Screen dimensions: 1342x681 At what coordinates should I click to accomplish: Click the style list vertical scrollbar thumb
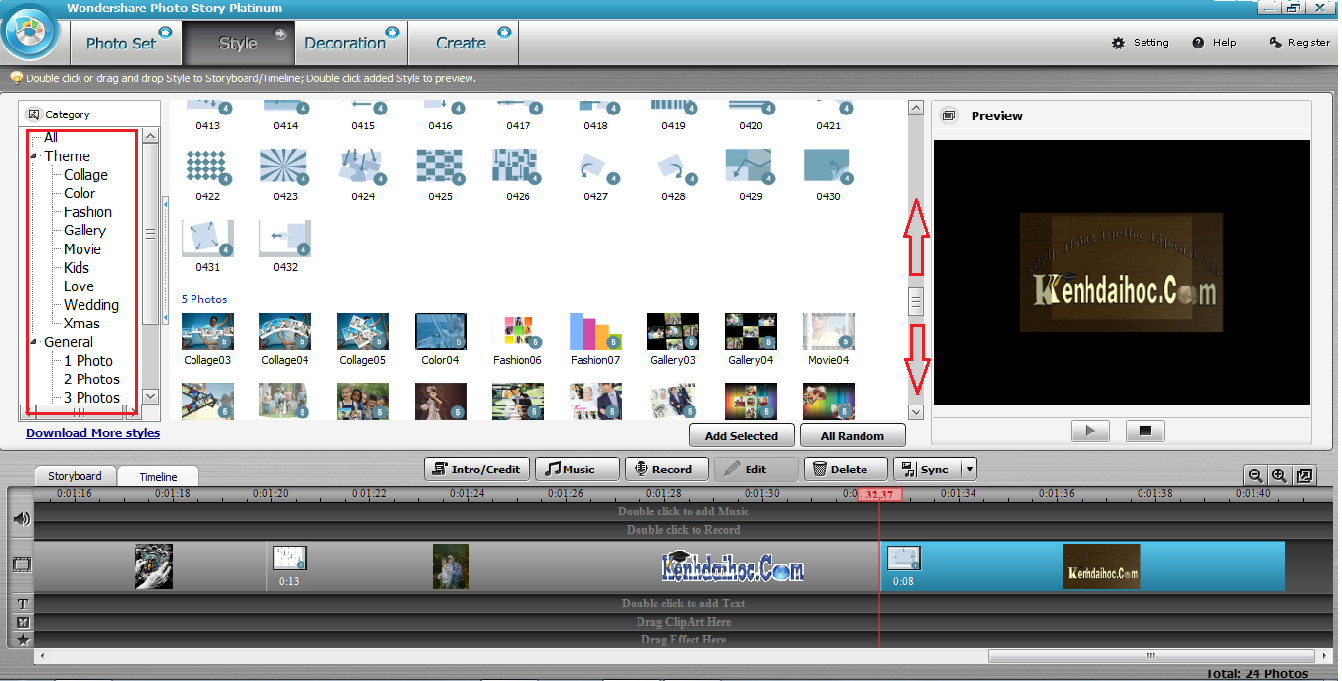pos(916,301)
